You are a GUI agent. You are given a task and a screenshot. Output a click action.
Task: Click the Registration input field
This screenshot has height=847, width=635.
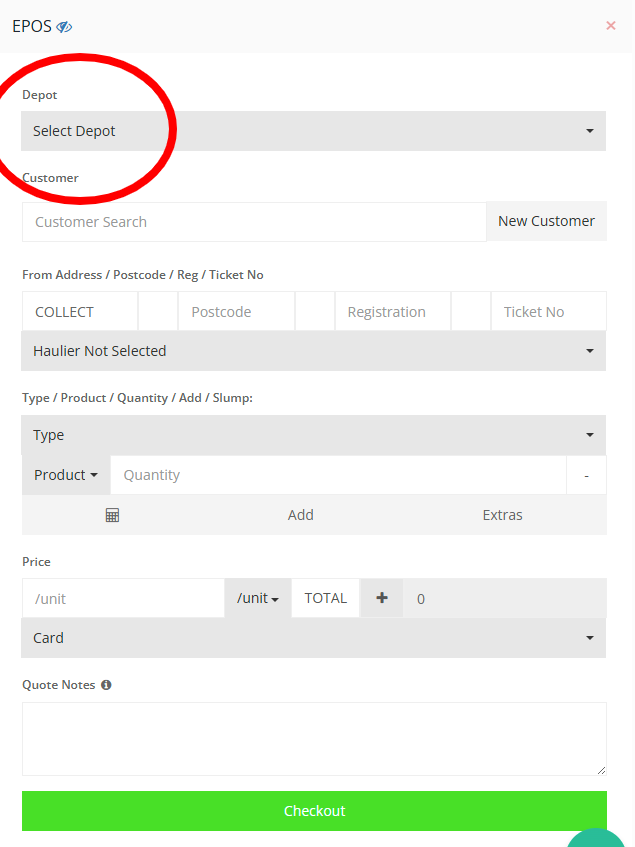392,312
